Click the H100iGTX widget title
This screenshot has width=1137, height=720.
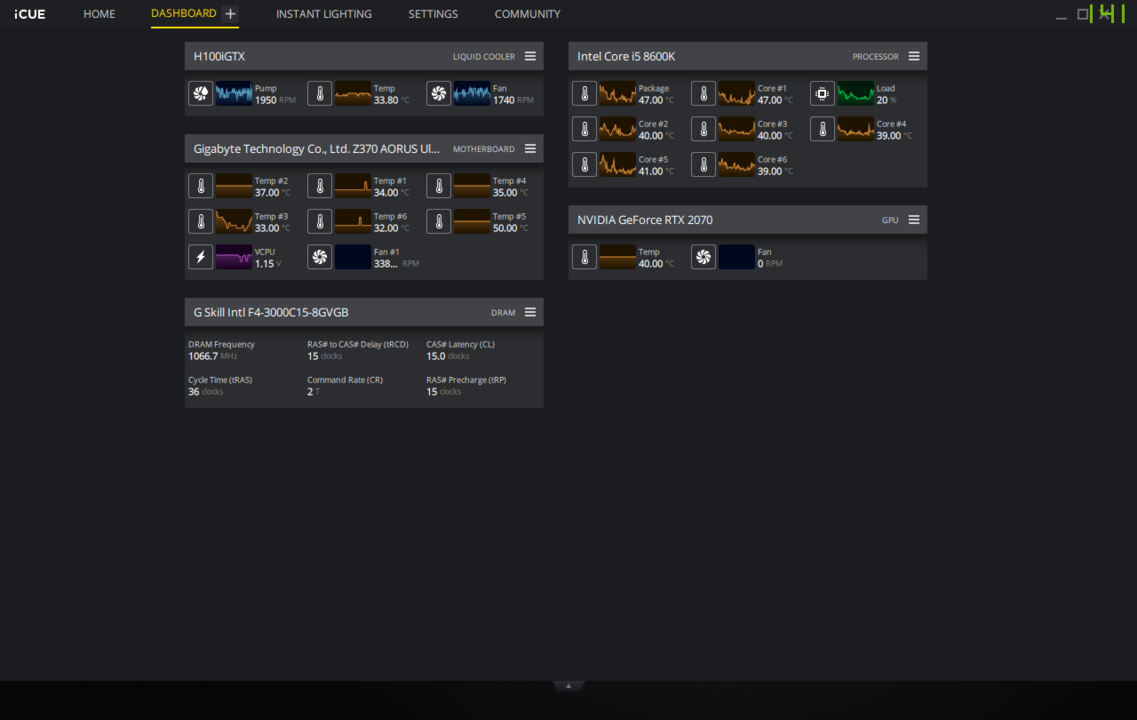219,57
